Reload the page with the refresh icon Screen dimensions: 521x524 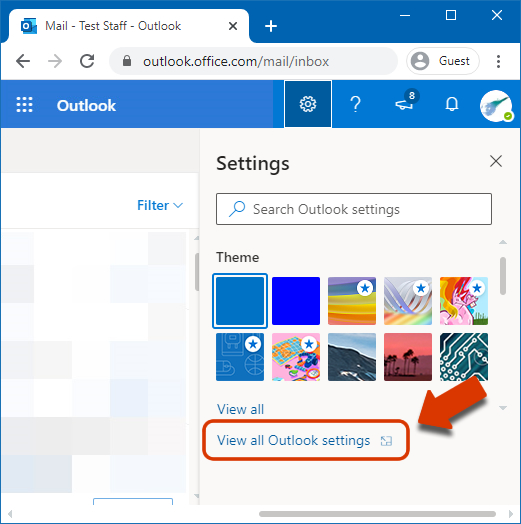point(87,61)
